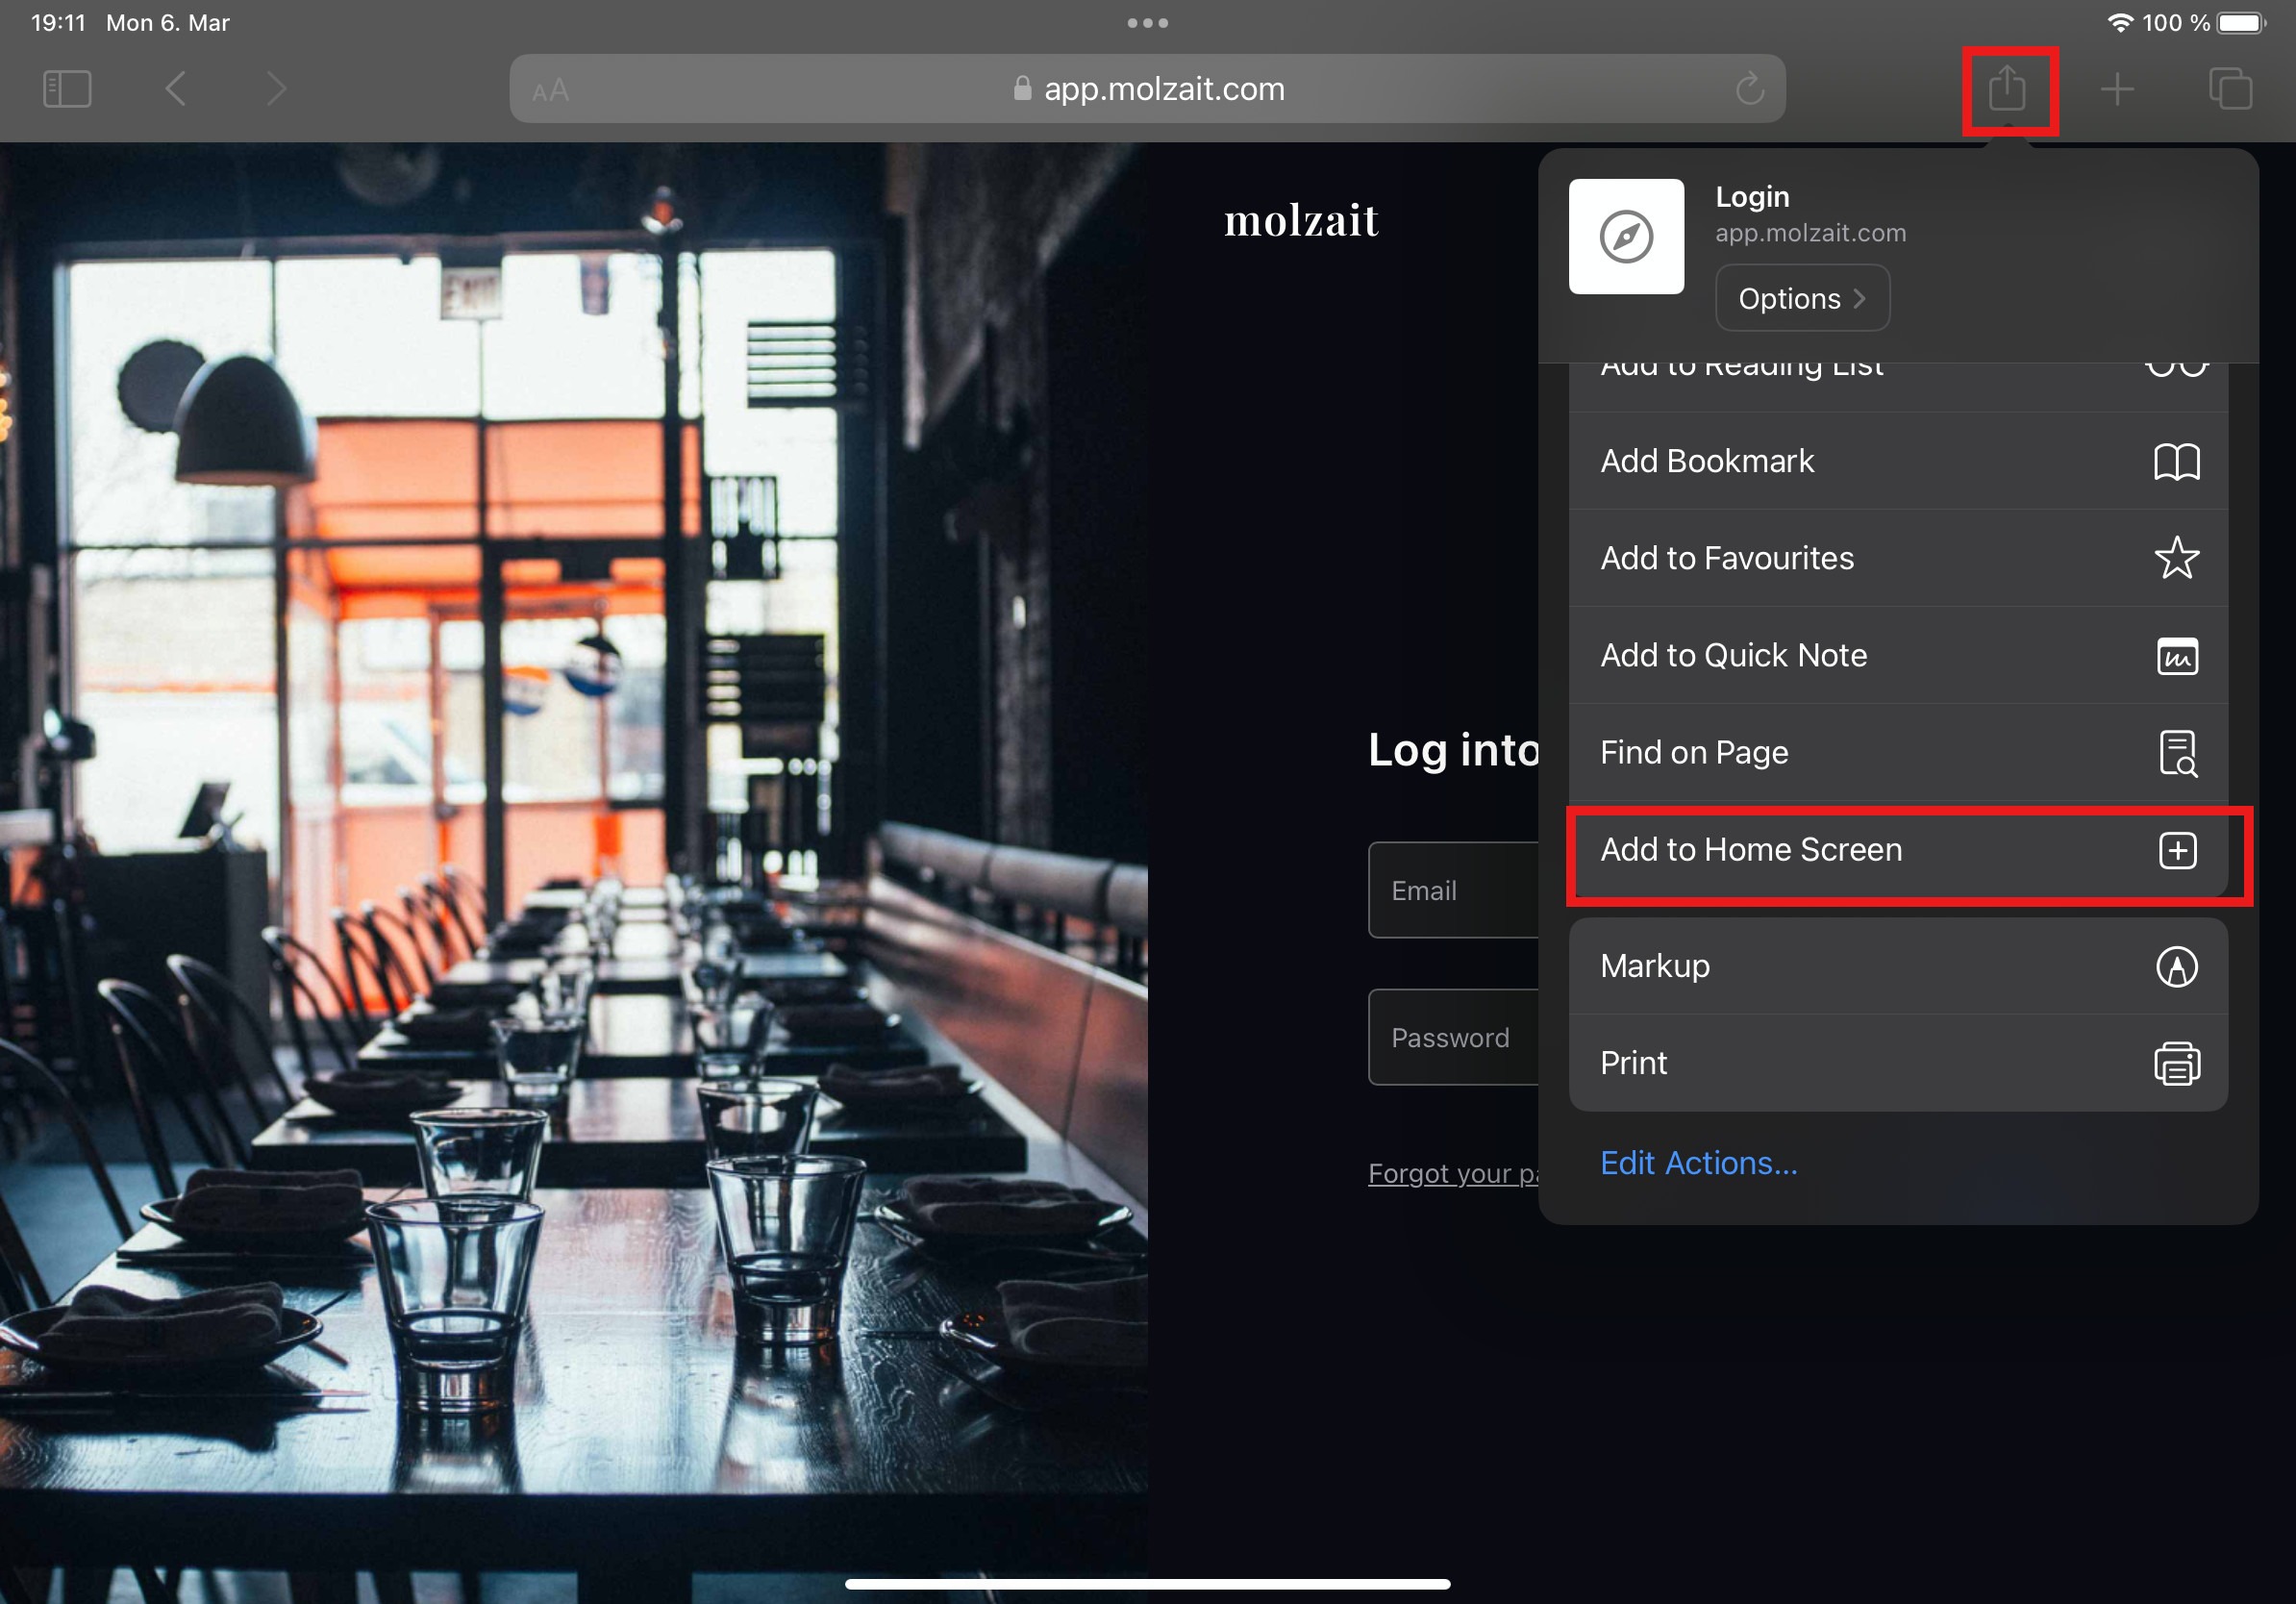Click the lock icon in address bar
2296x1604 pixels.
point(1022,88)
